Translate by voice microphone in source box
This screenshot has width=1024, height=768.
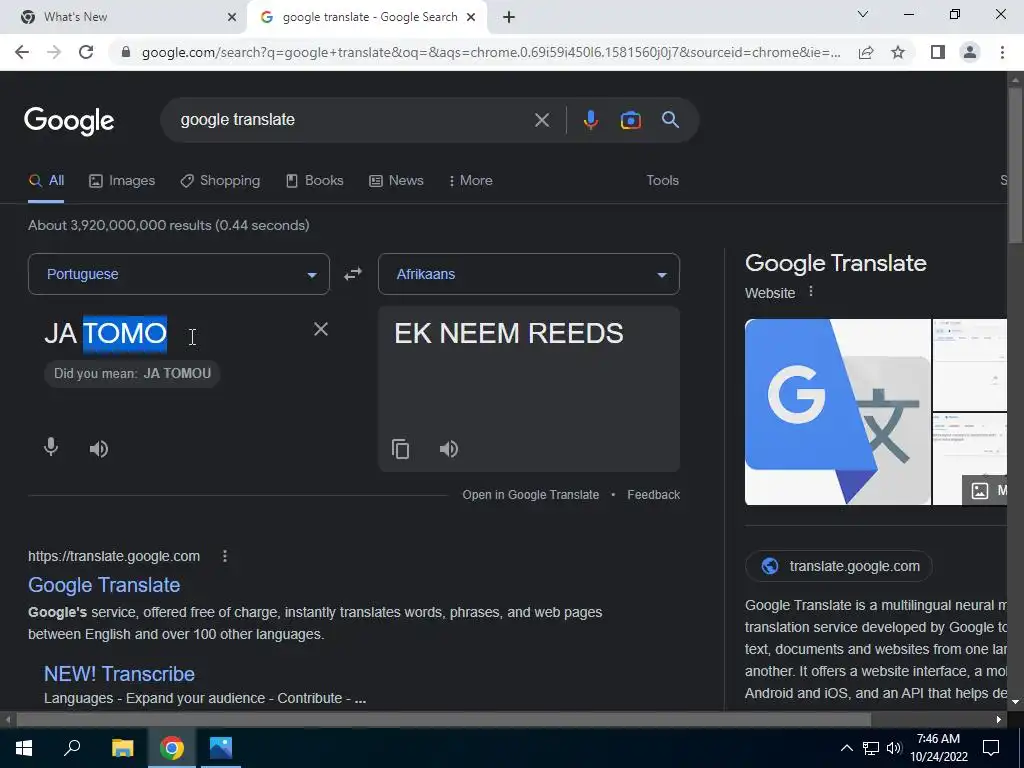[51, 447]
